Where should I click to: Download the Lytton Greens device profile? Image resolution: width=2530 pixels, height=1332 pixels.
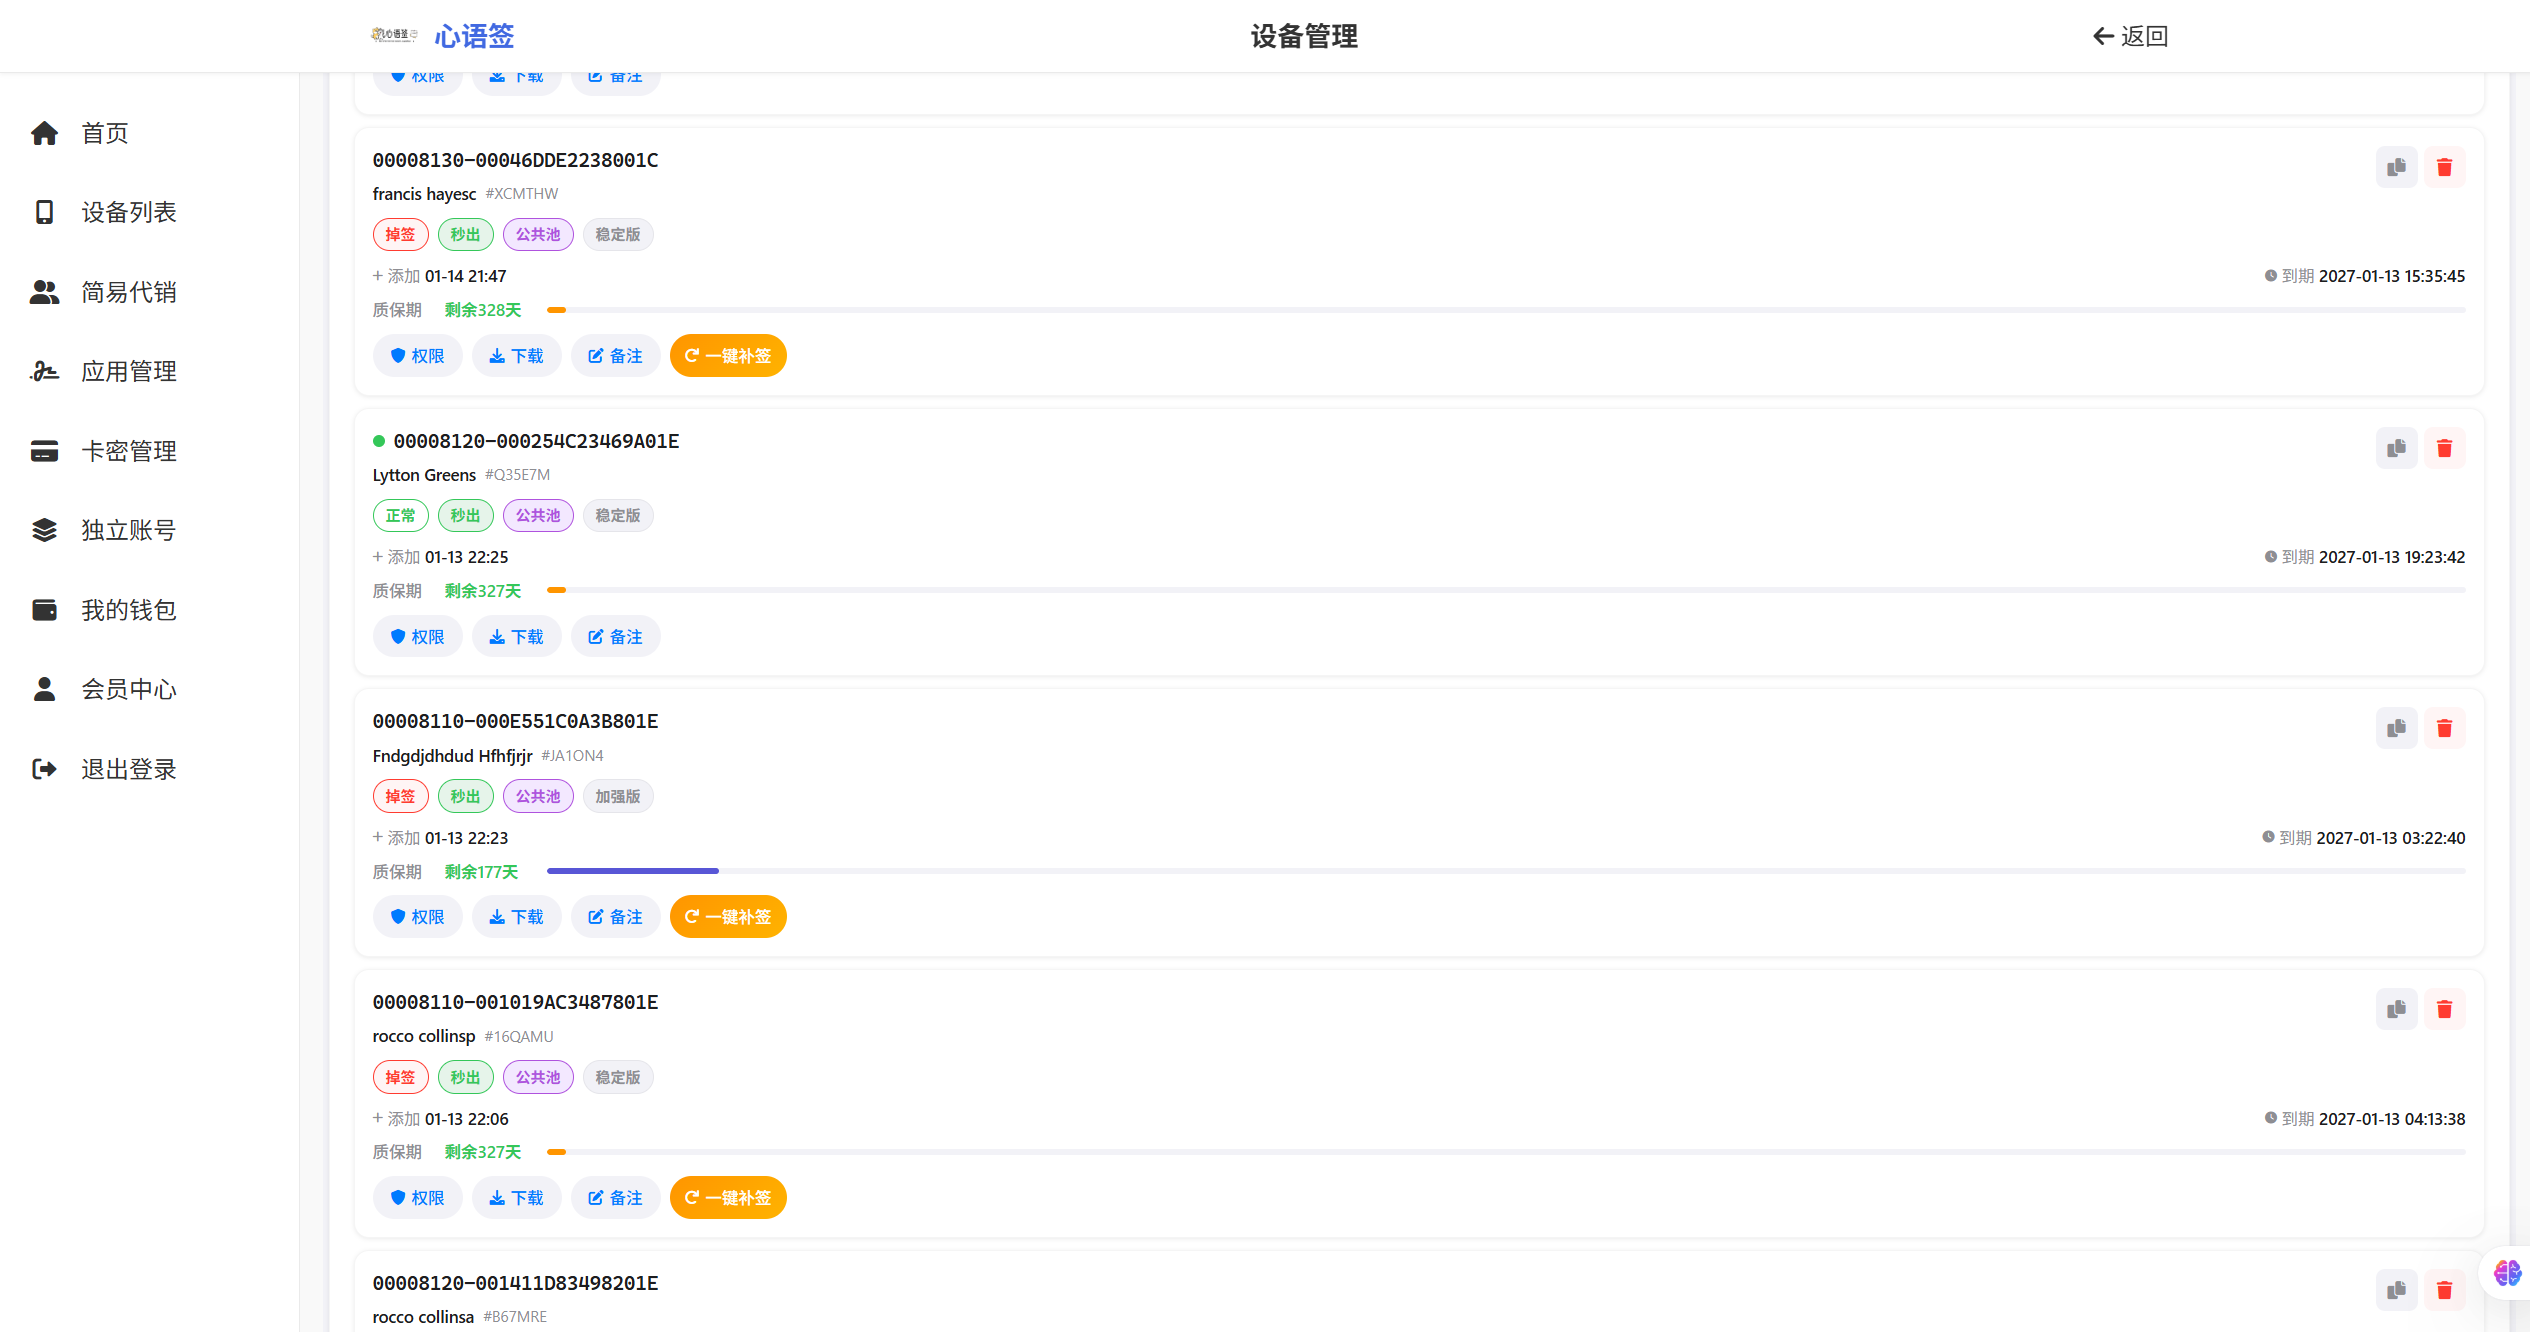tap(516, 636)
